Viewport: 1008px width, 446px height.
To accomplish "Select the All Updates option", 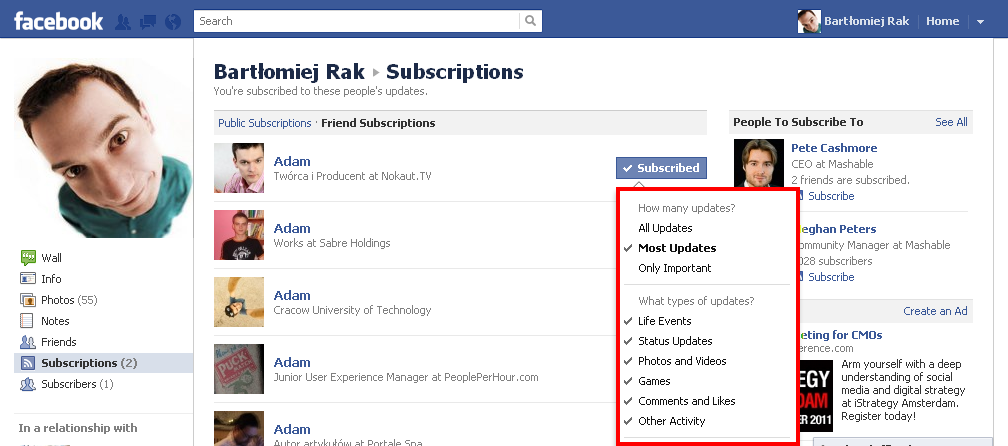I will pos(665,228).
